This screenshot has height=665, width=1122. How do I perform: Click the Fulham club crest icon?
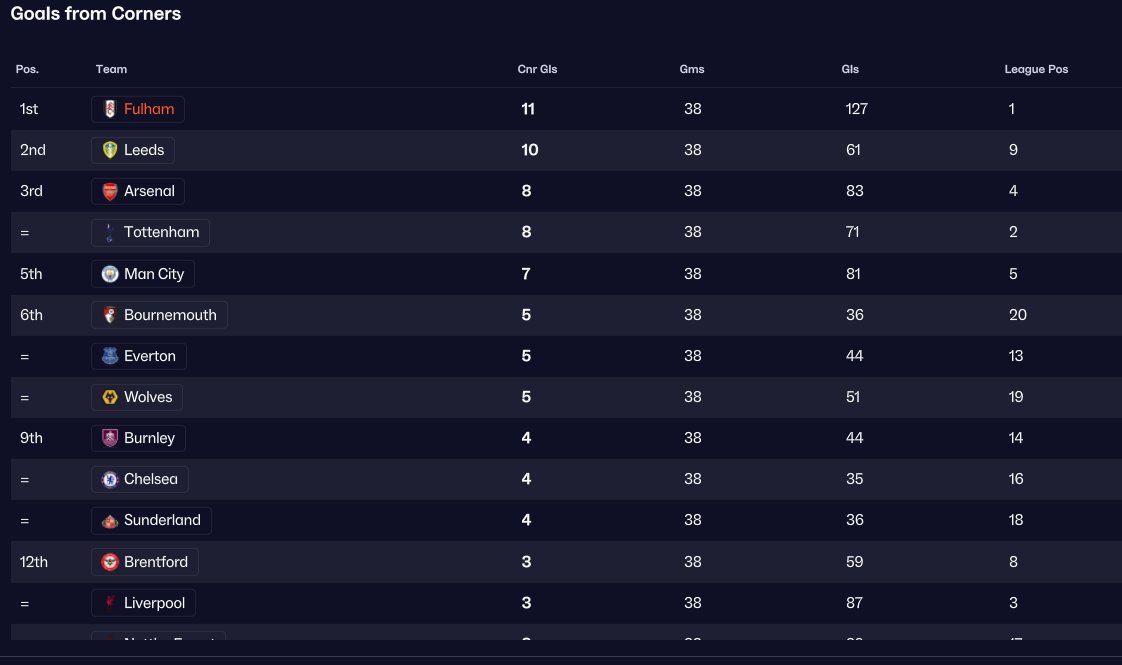pyautogui.click(x=110, y=109)
